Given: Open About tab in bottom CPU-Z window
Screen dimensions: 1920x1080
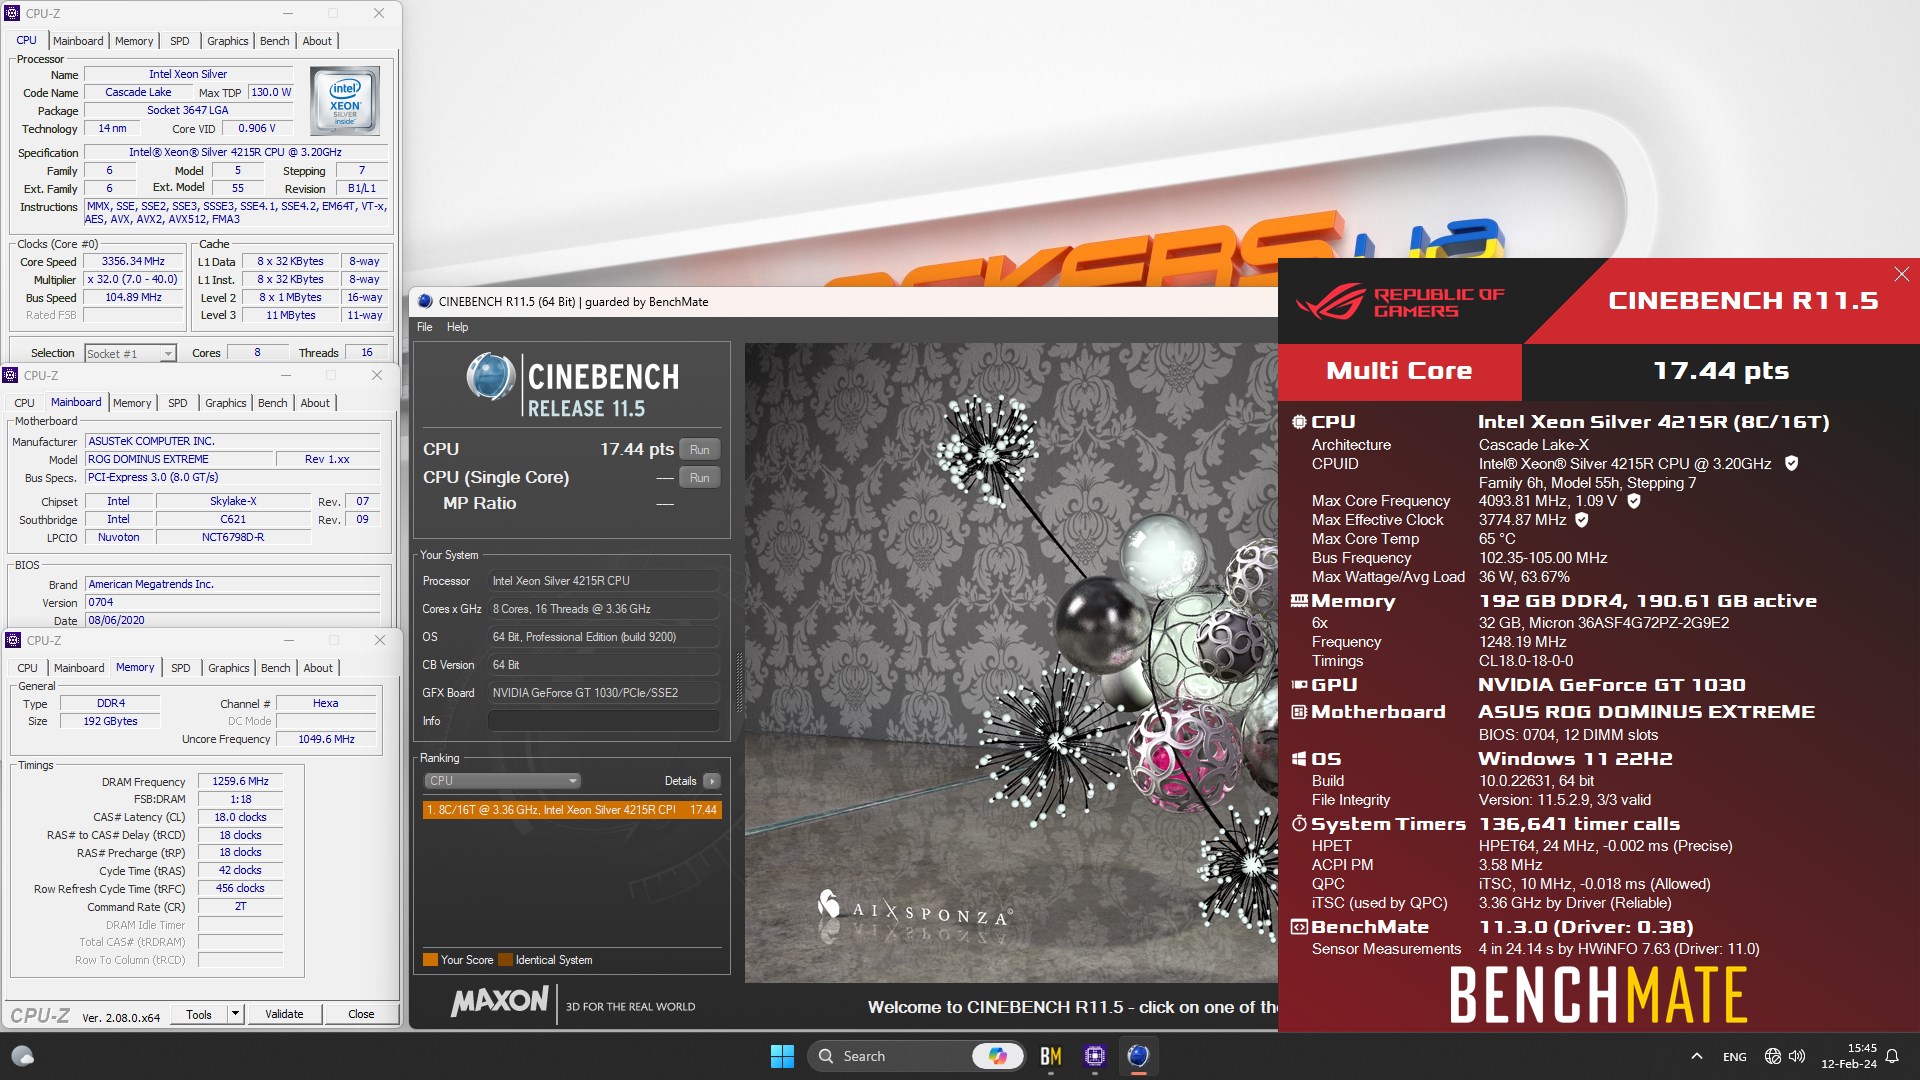Looking at the screenshot, I should 318,668.
